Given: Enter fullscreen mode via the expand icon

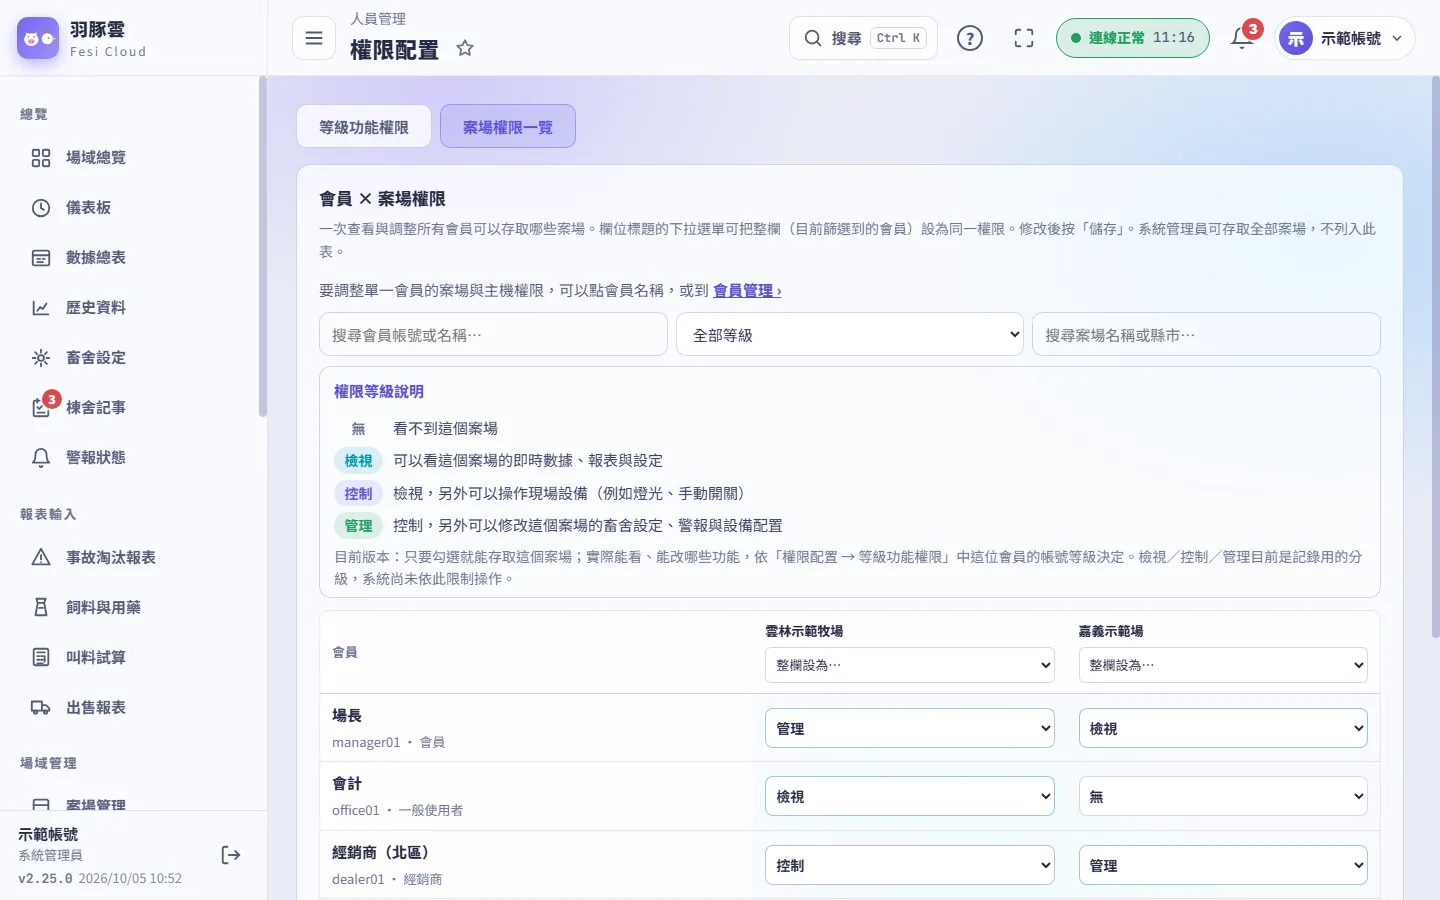Looking at the screenshot, I should (1024, 38).
